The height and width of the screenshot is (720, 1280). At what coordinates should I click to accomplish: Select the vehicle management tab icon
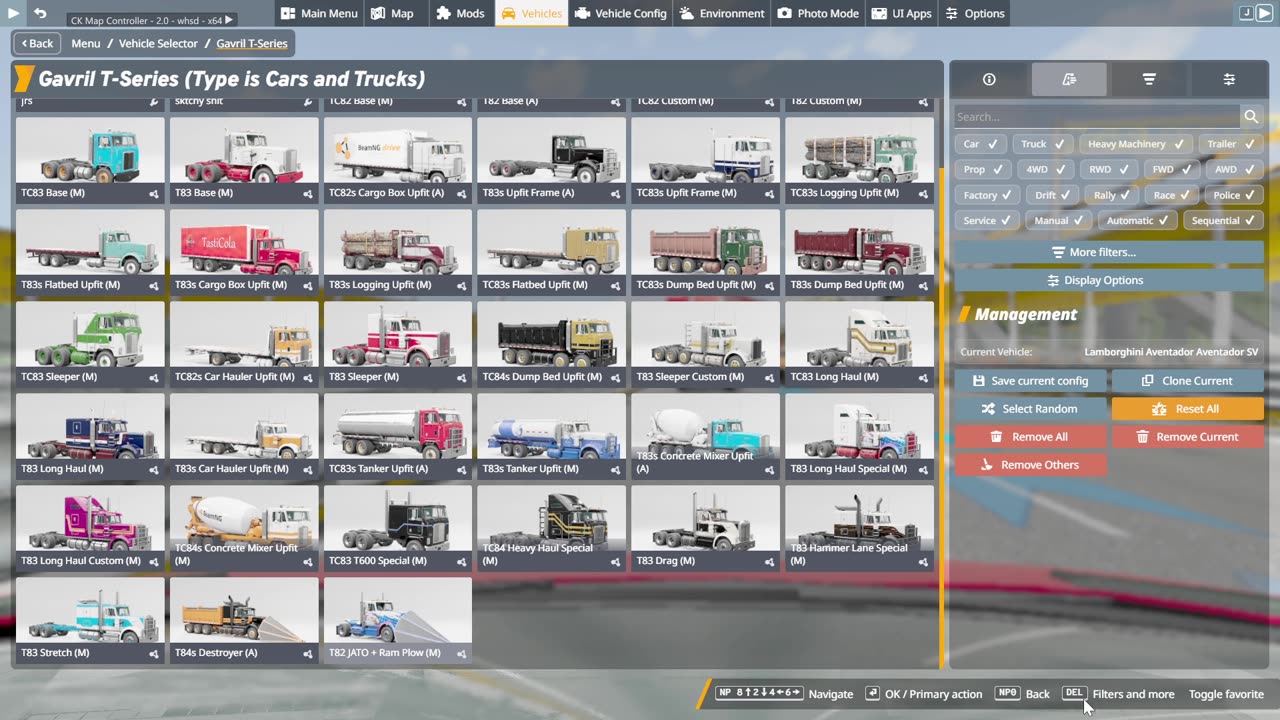[x=1069, y=79]
